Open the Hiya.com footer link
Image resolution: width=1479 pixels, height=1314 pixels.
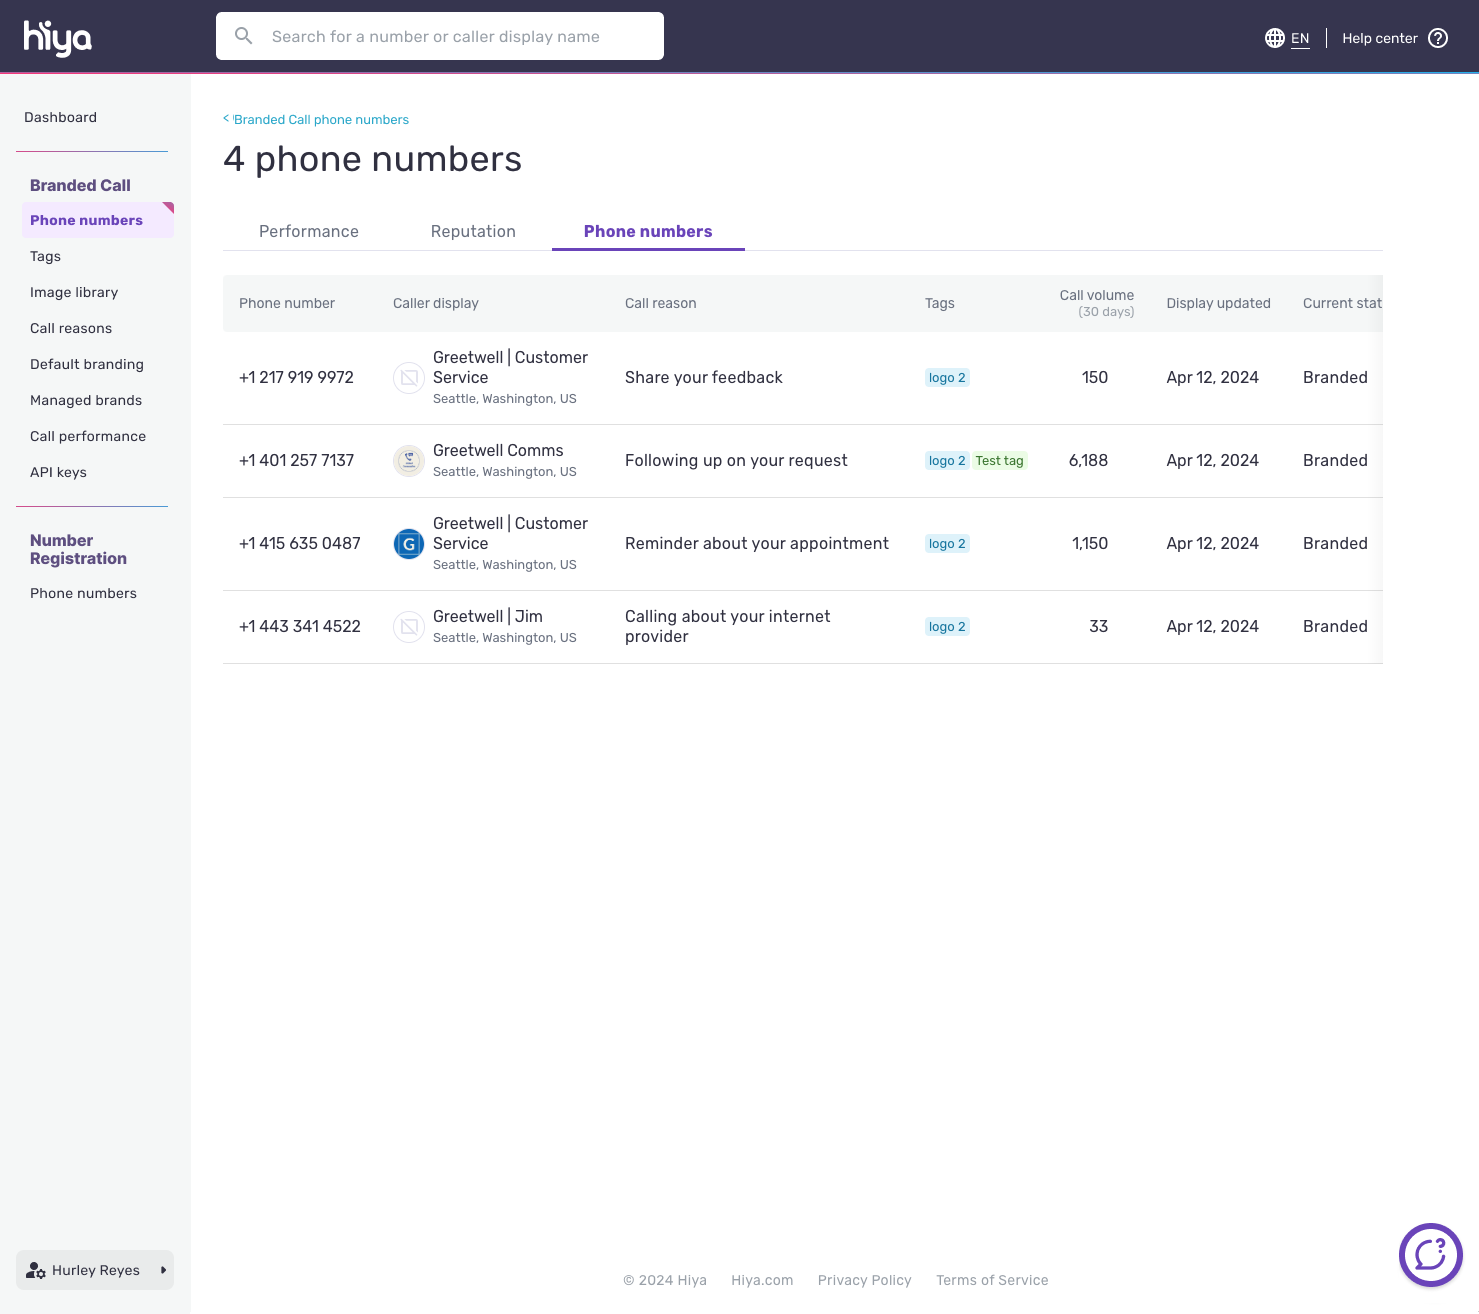point(762,1280)
